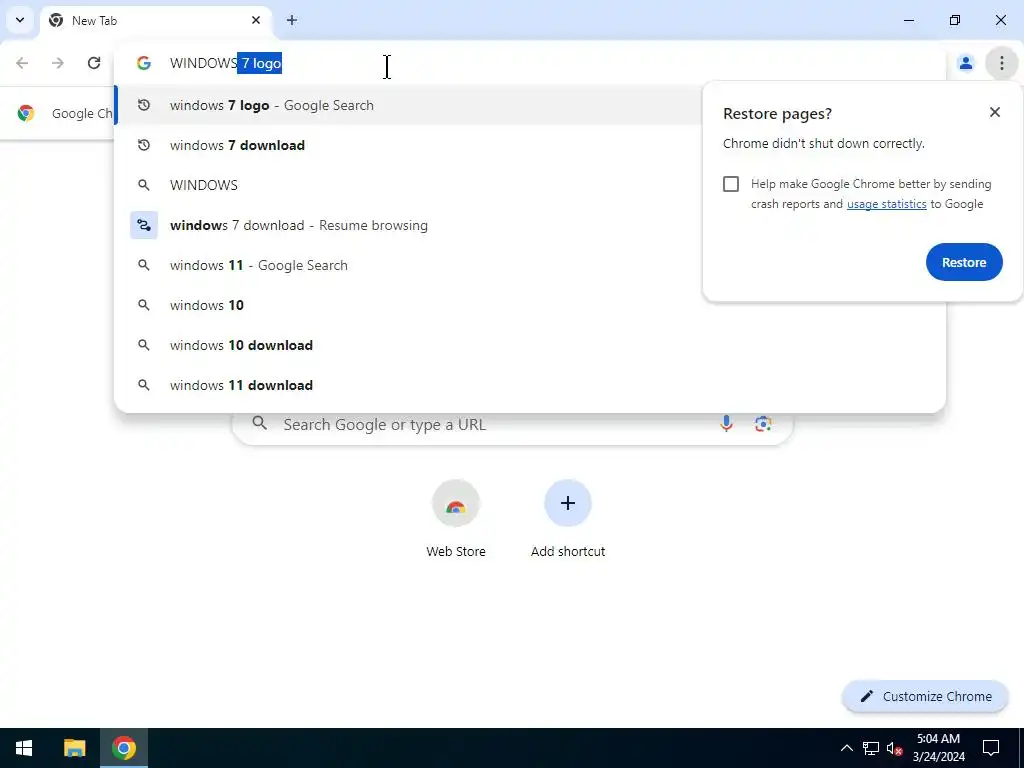1024x768 pixels.
Task: Click the Google Chrome bookmark icon
Action: point(26,113)
